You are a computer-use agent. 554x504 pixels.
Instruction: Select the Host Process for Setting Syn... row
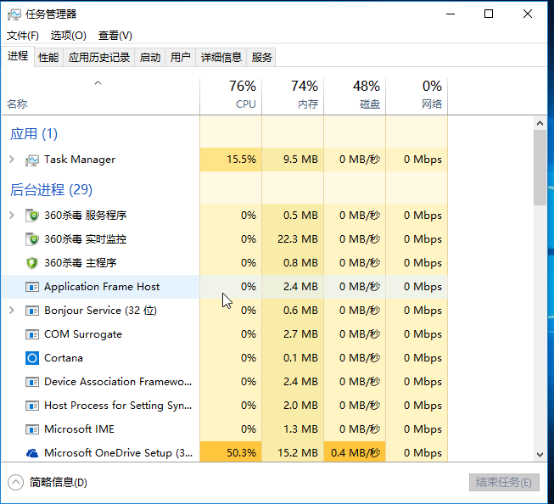(x=225, y=405)
